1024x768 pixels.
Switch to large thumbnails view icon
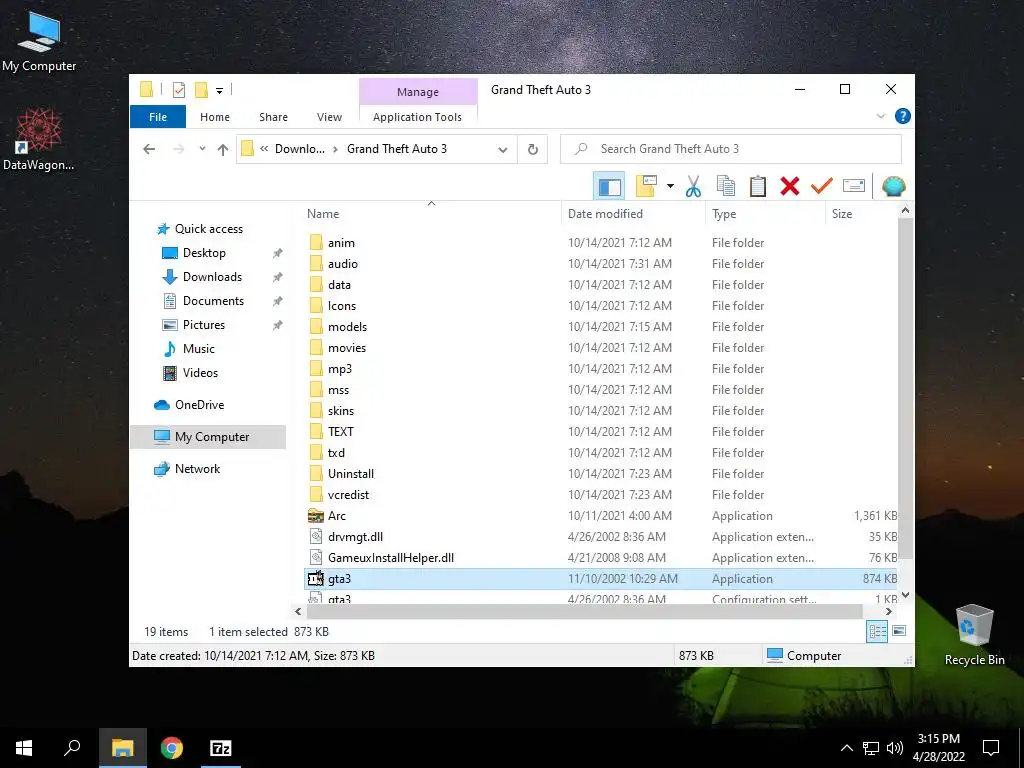[899, 631]
